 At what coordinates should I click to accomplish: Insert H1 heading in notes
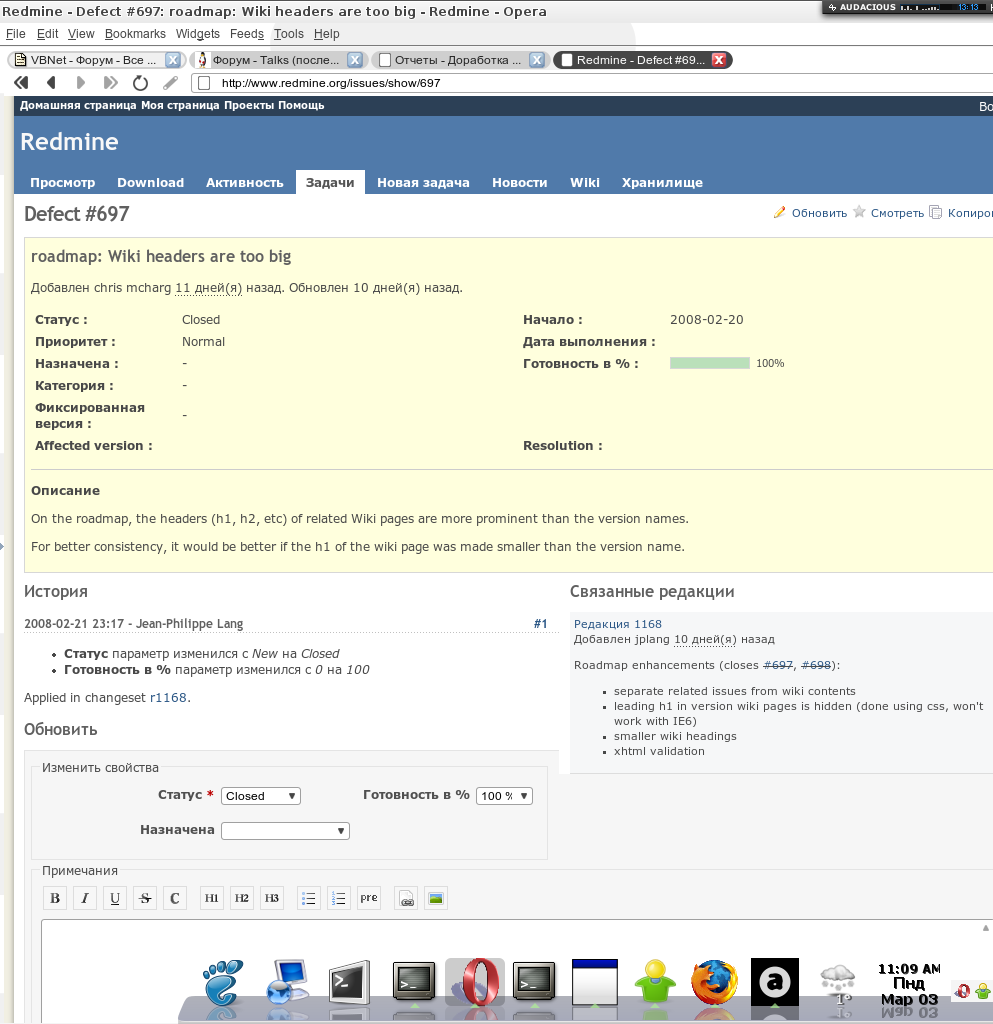pyautogui.click(x=212, y=898)
